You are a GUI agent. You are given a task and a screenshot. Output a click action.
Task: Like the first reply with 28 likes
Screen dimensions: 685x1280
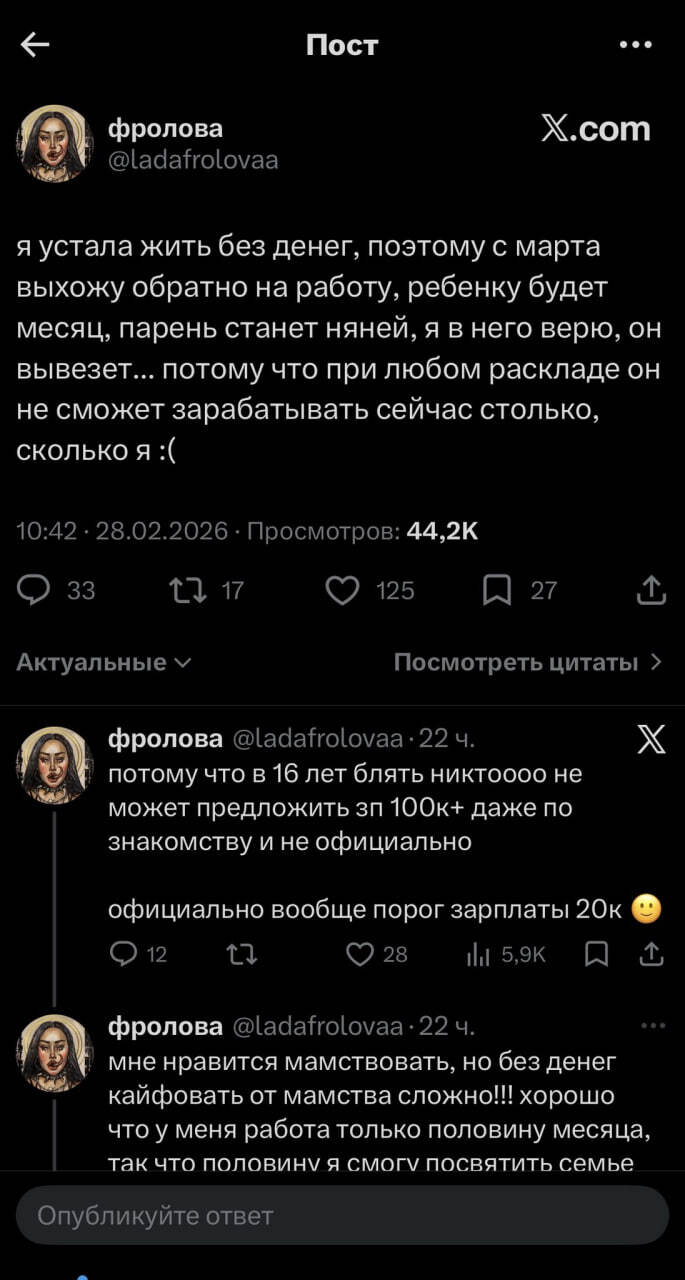360,954
